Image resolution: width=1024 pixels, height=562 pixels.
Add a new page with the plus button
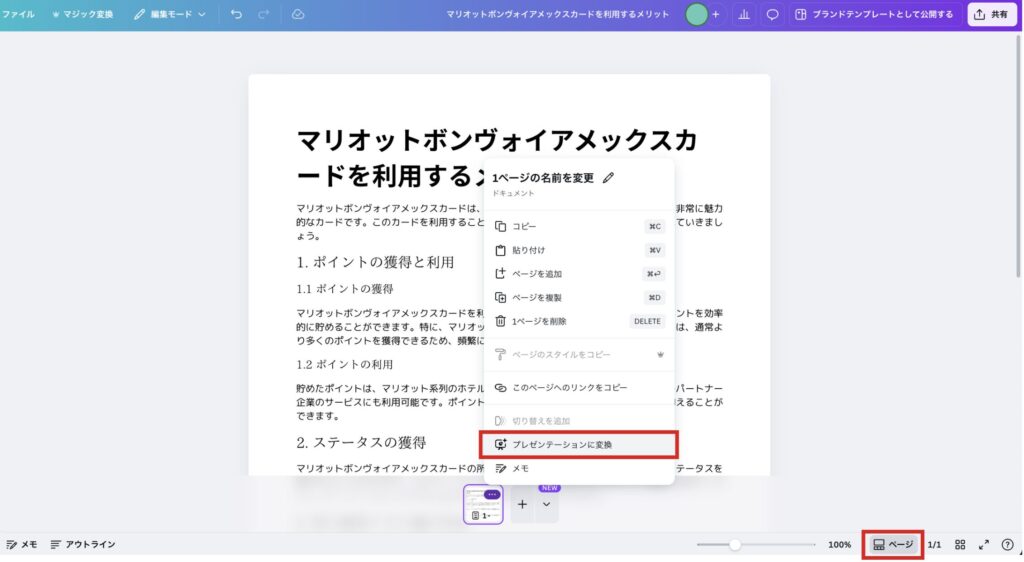[522, 504]
